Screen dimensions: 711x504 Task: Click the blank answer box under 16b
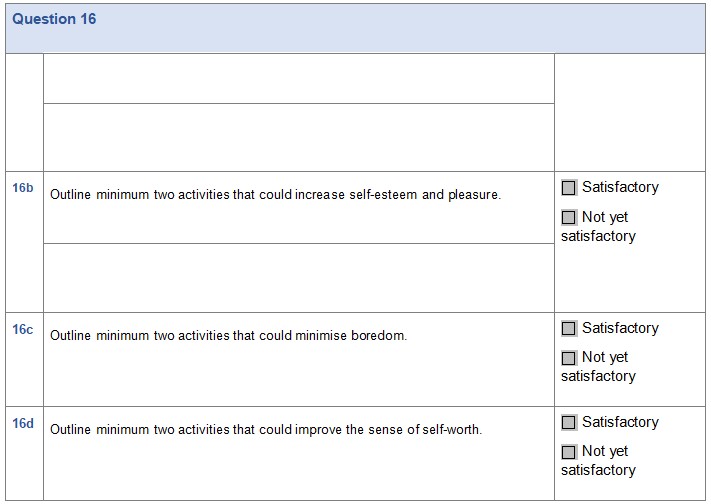pyautogui.click(x=298, y=277)
